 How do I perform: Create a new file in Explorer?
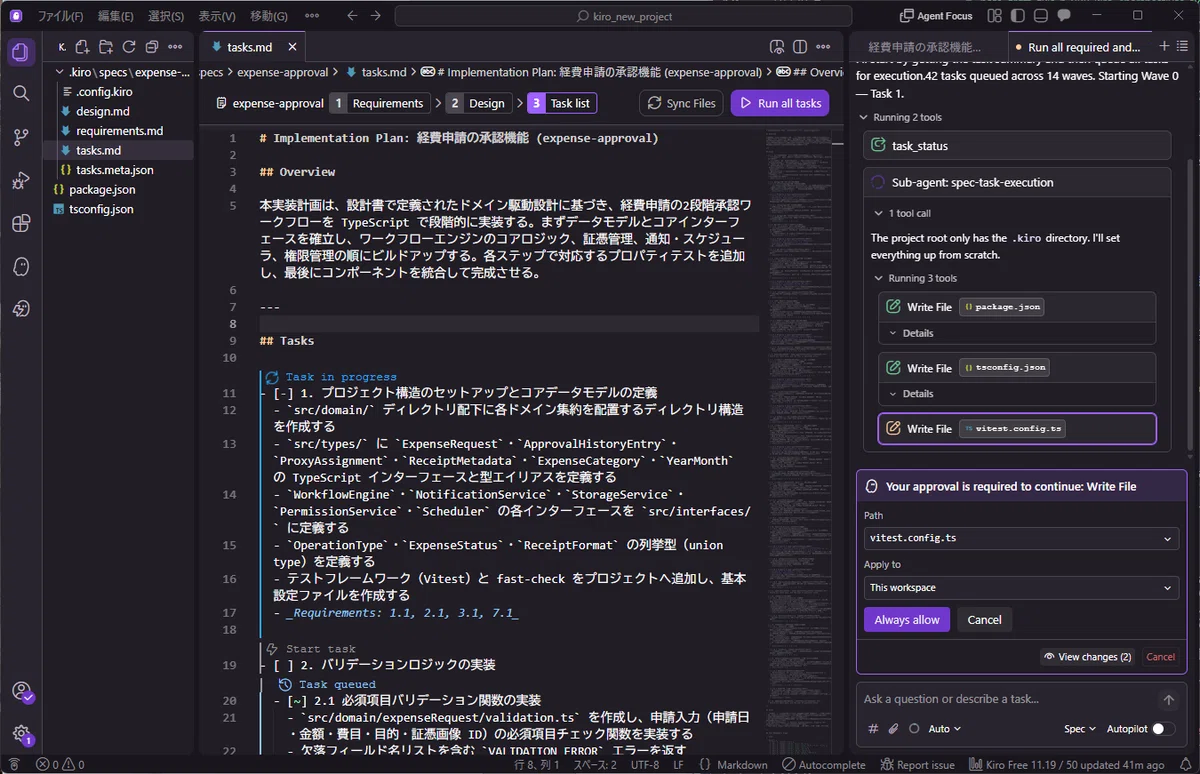tap(82, 47)
